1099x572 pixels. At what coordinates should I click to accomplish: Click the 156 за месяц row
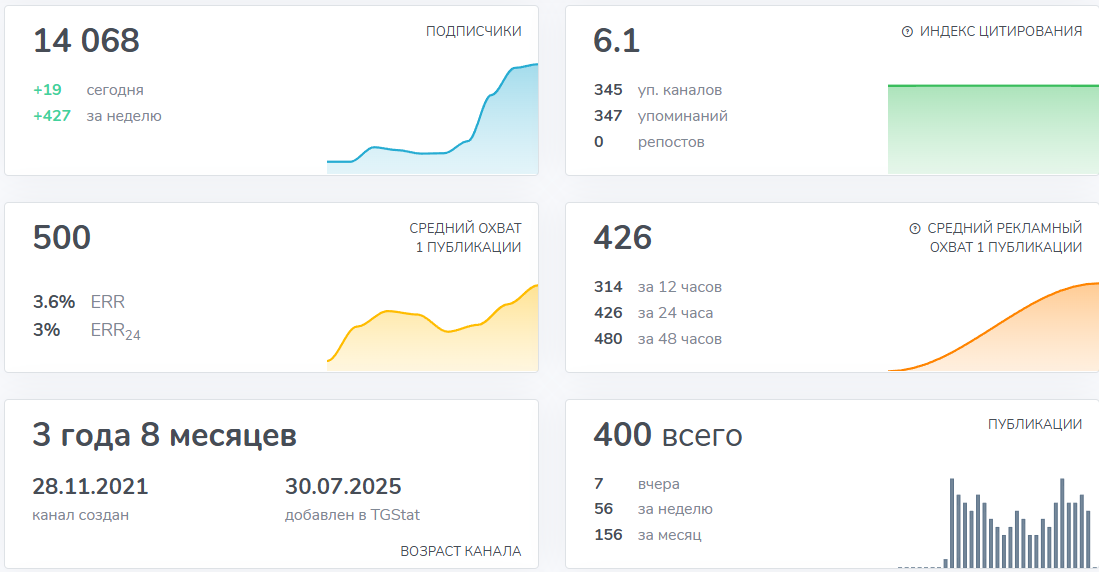click(648, 535)
